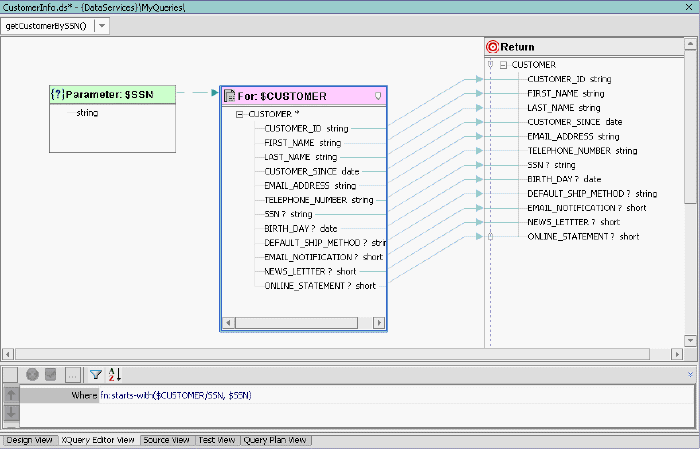Image resolution: width=700 pixels, height=449 pixels.
Task: Click the pin marker on For $CUSTOMER header
Action: tap(378, 96)
